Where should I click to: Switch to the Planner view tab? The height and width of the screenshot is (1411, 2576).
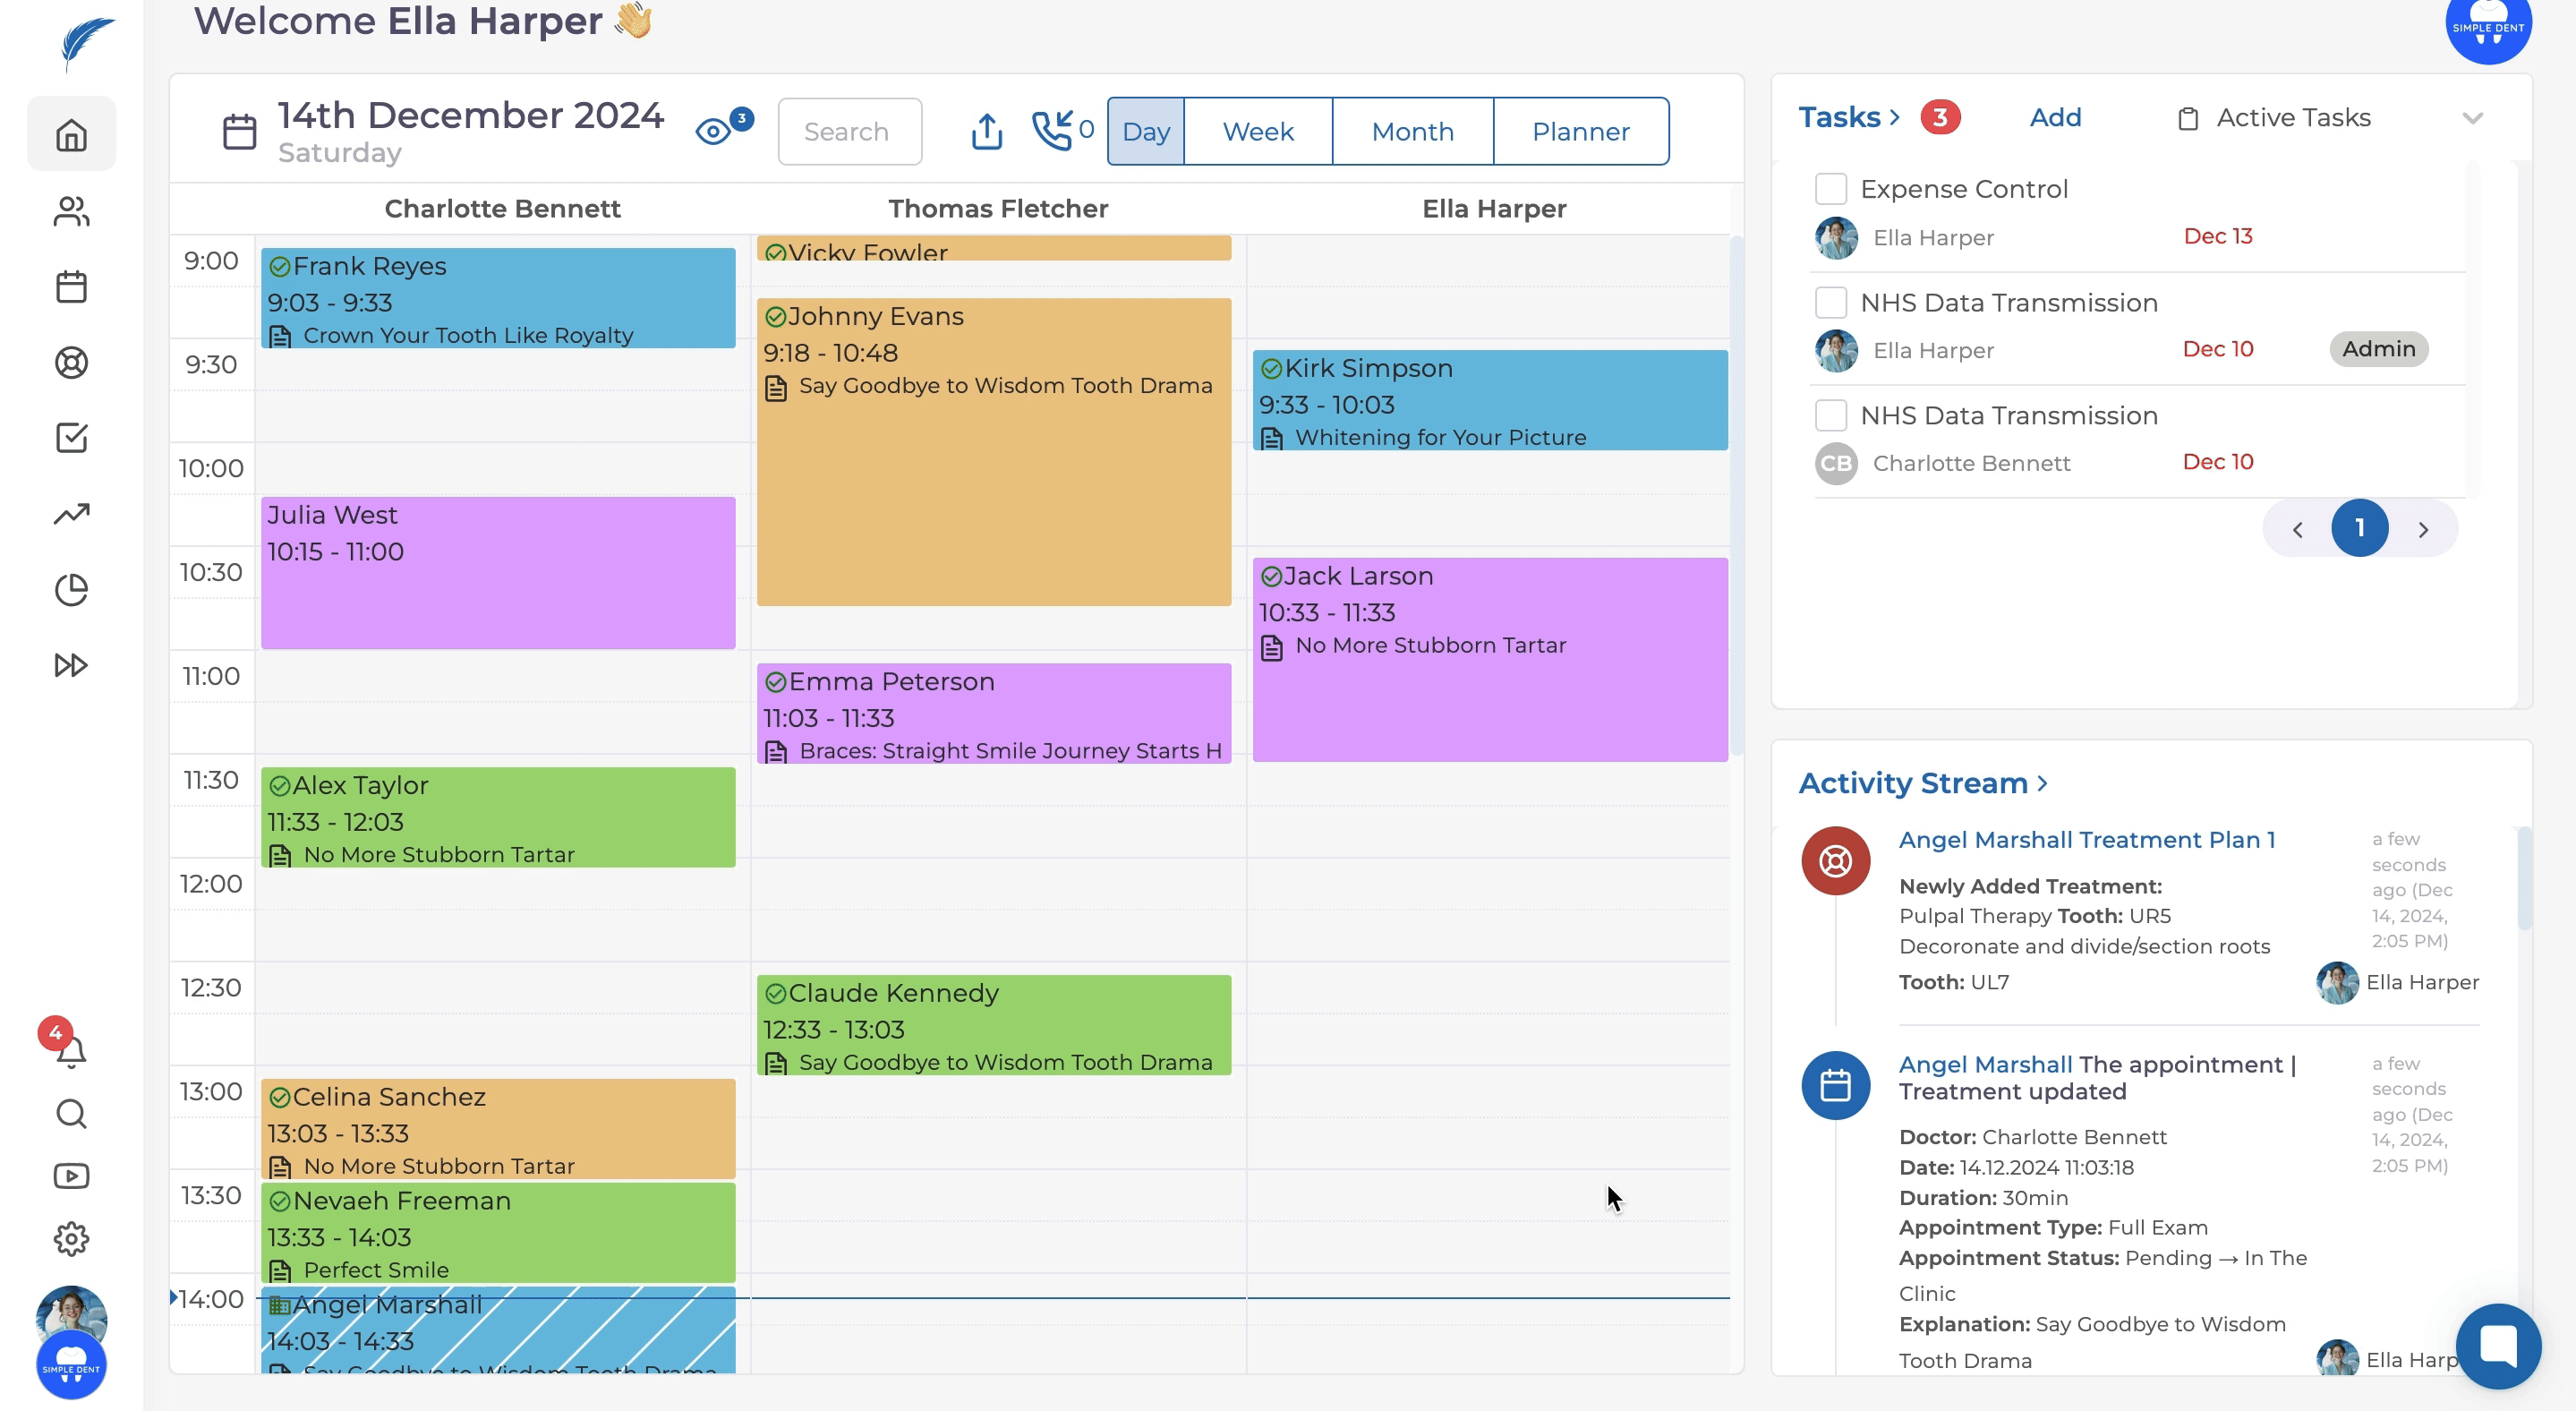pyautogui.click(x=1580, y=131)
